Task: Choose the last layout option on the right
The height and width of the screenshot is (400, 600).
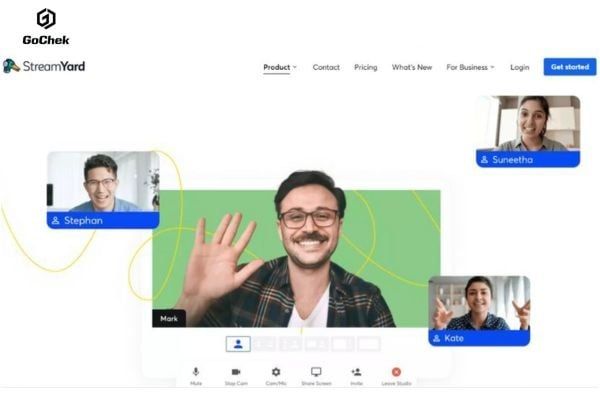Action: point(369,344)
